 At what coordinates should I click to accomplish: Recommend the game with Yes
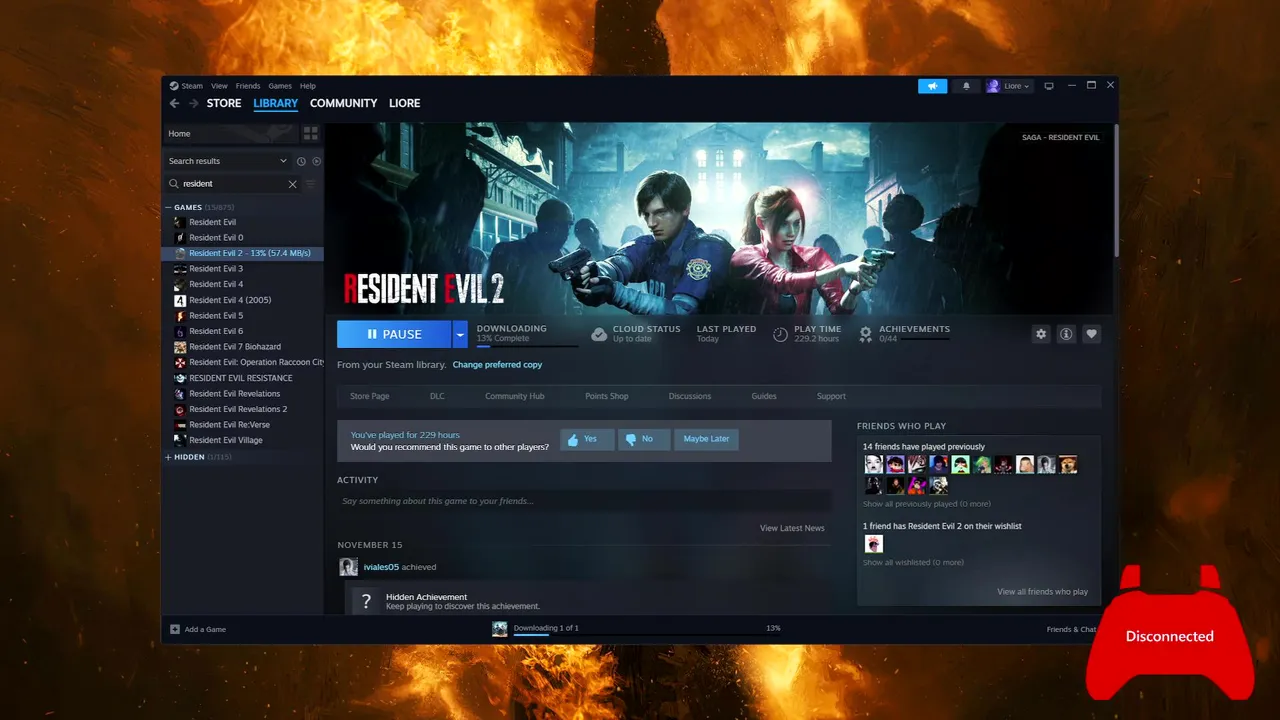point(587,439)
